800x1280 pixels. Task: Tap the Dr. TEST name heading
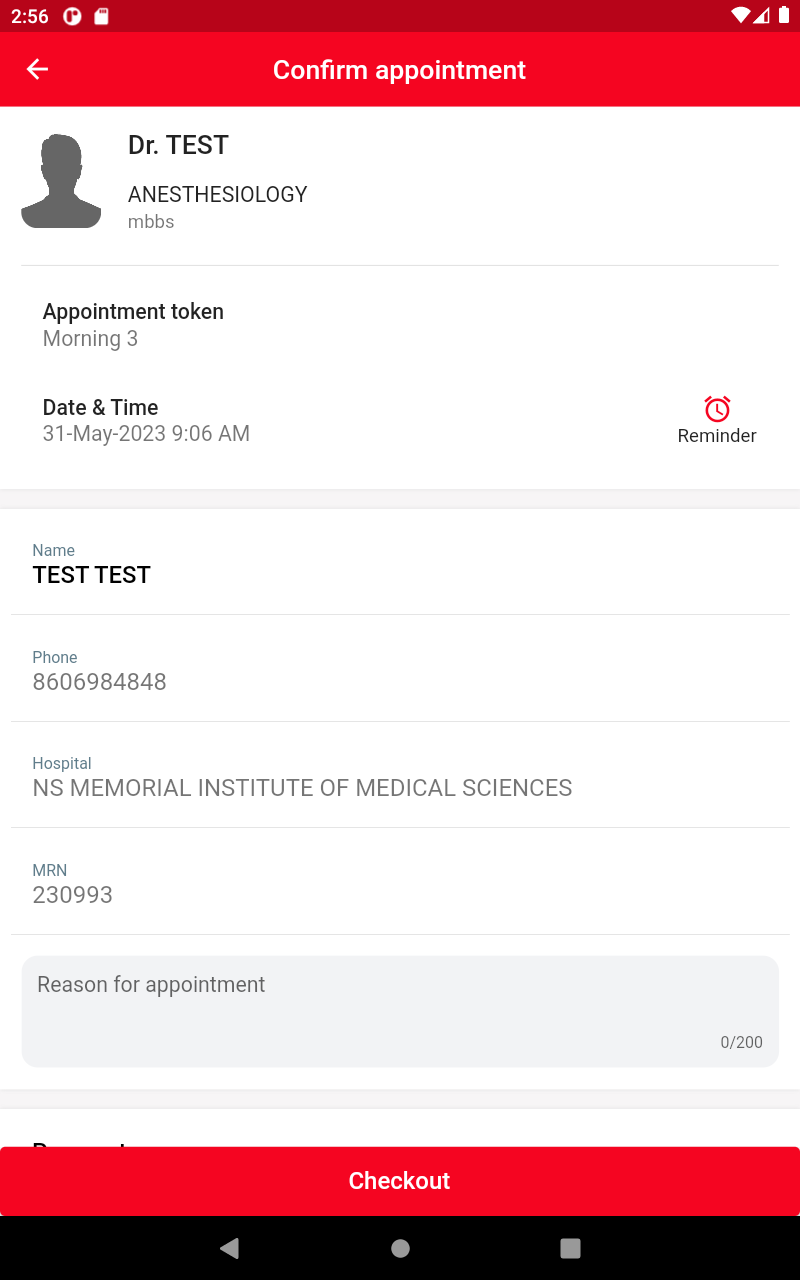coord(178,145)
